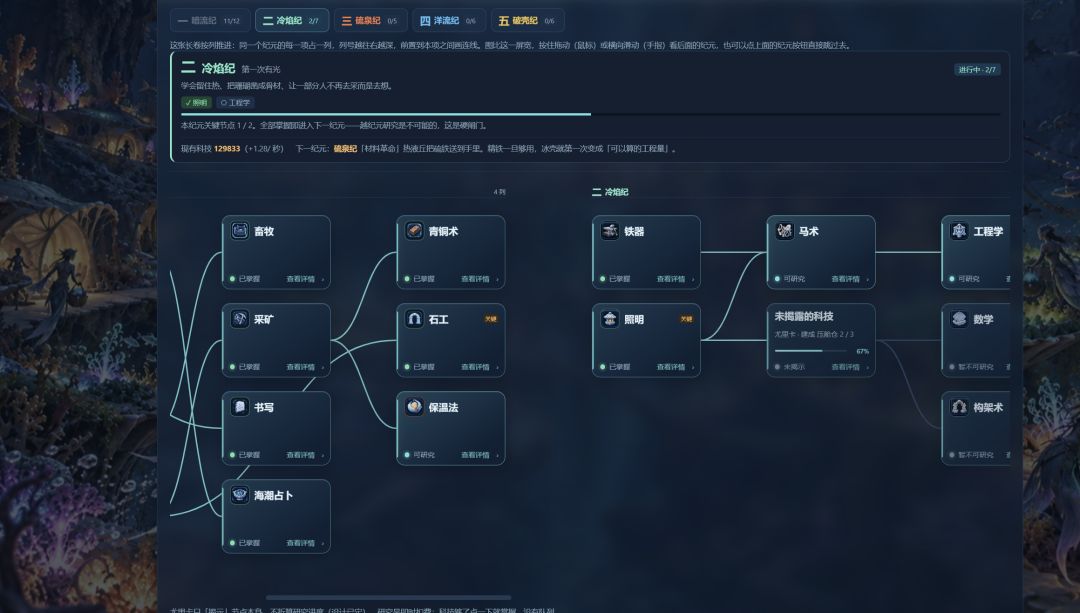Open 查看详情 for 畜牧

click(x=304, y=279)
